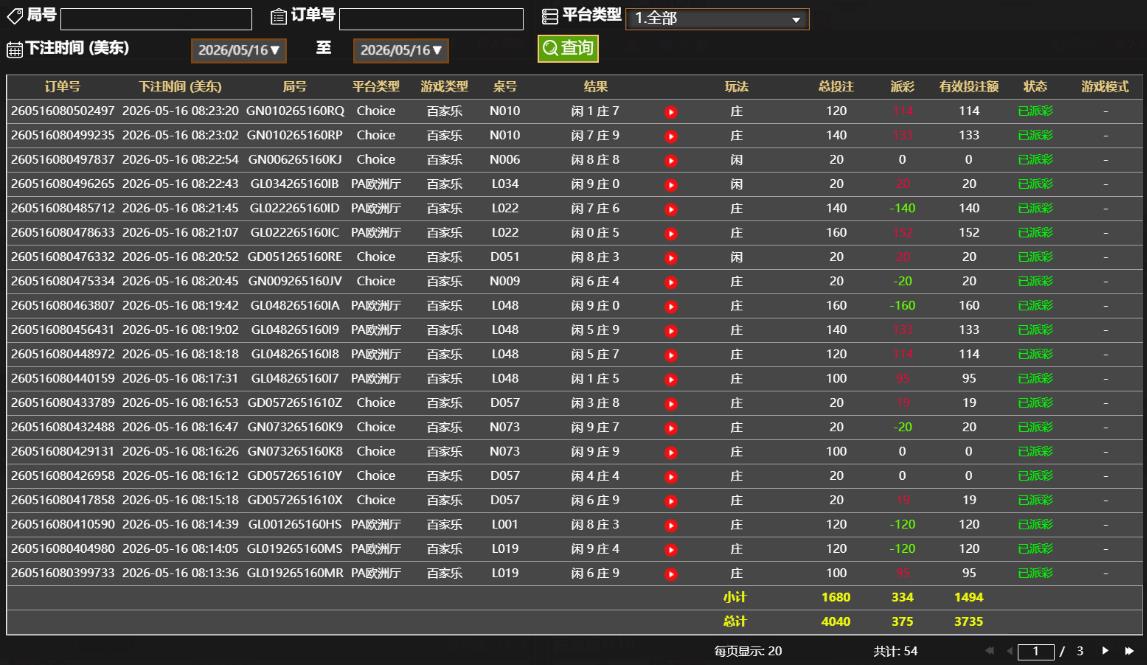Focus the 订单号 input field

[432, 18]
